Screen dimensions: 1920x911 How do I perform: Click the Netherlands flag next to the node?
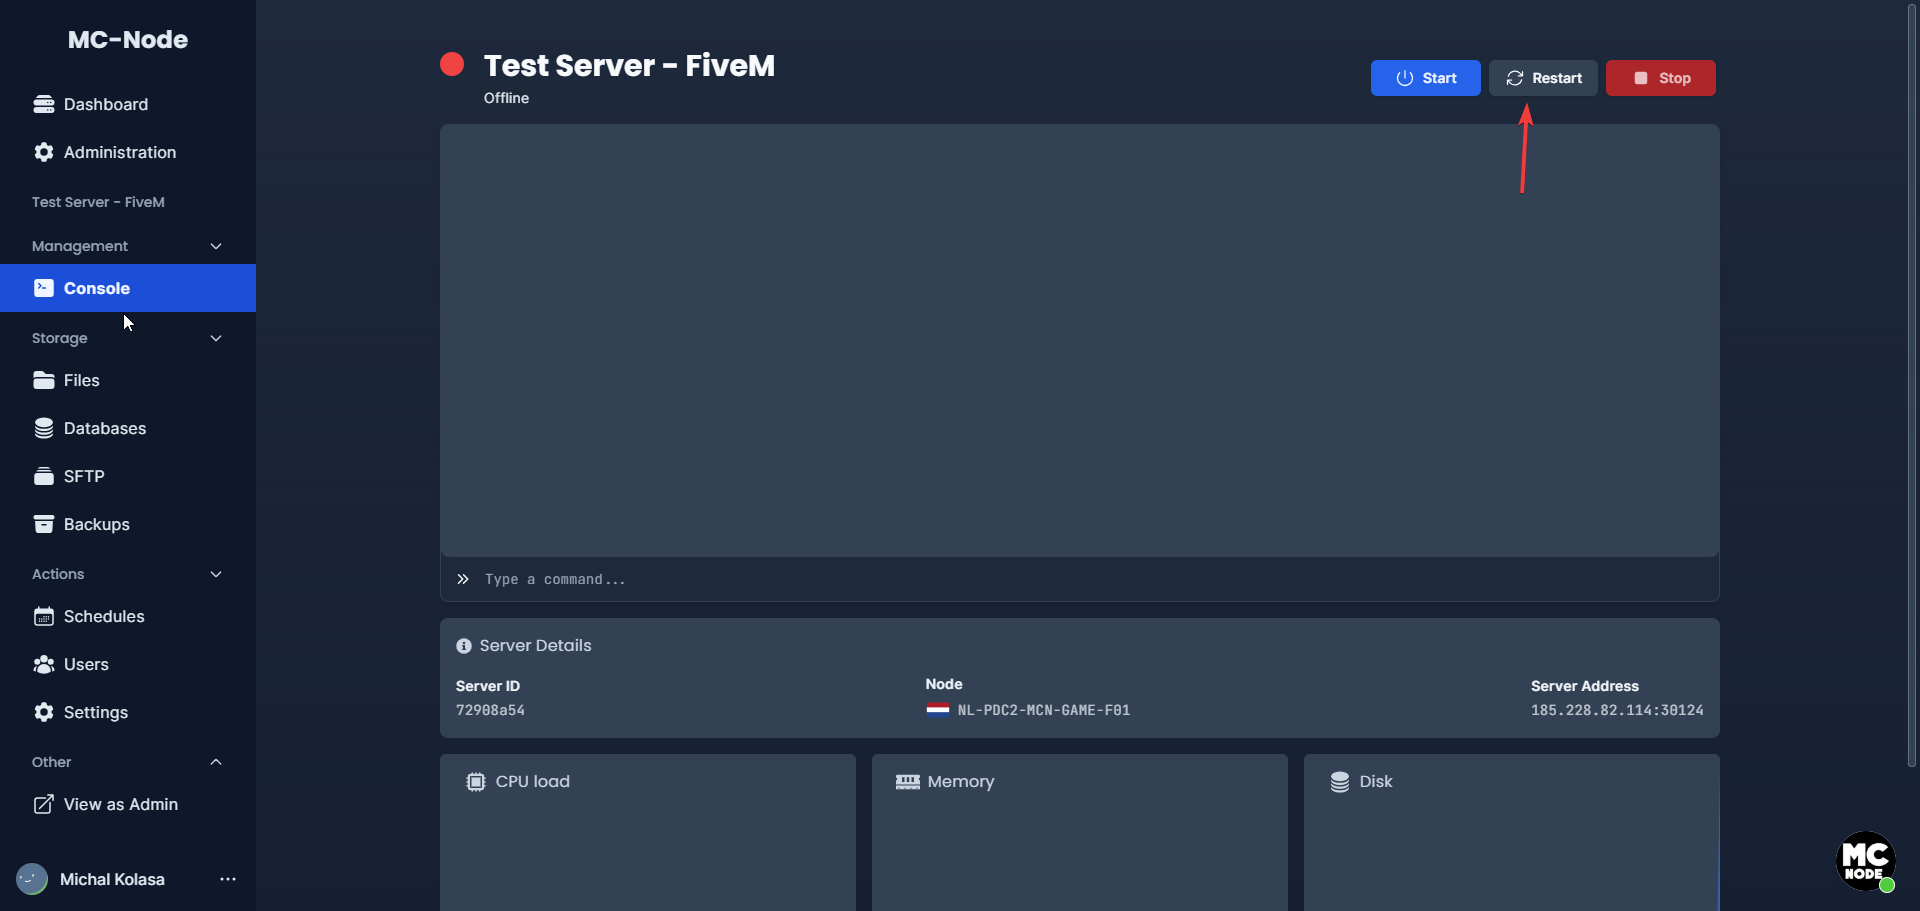click(x=938, y=710)
